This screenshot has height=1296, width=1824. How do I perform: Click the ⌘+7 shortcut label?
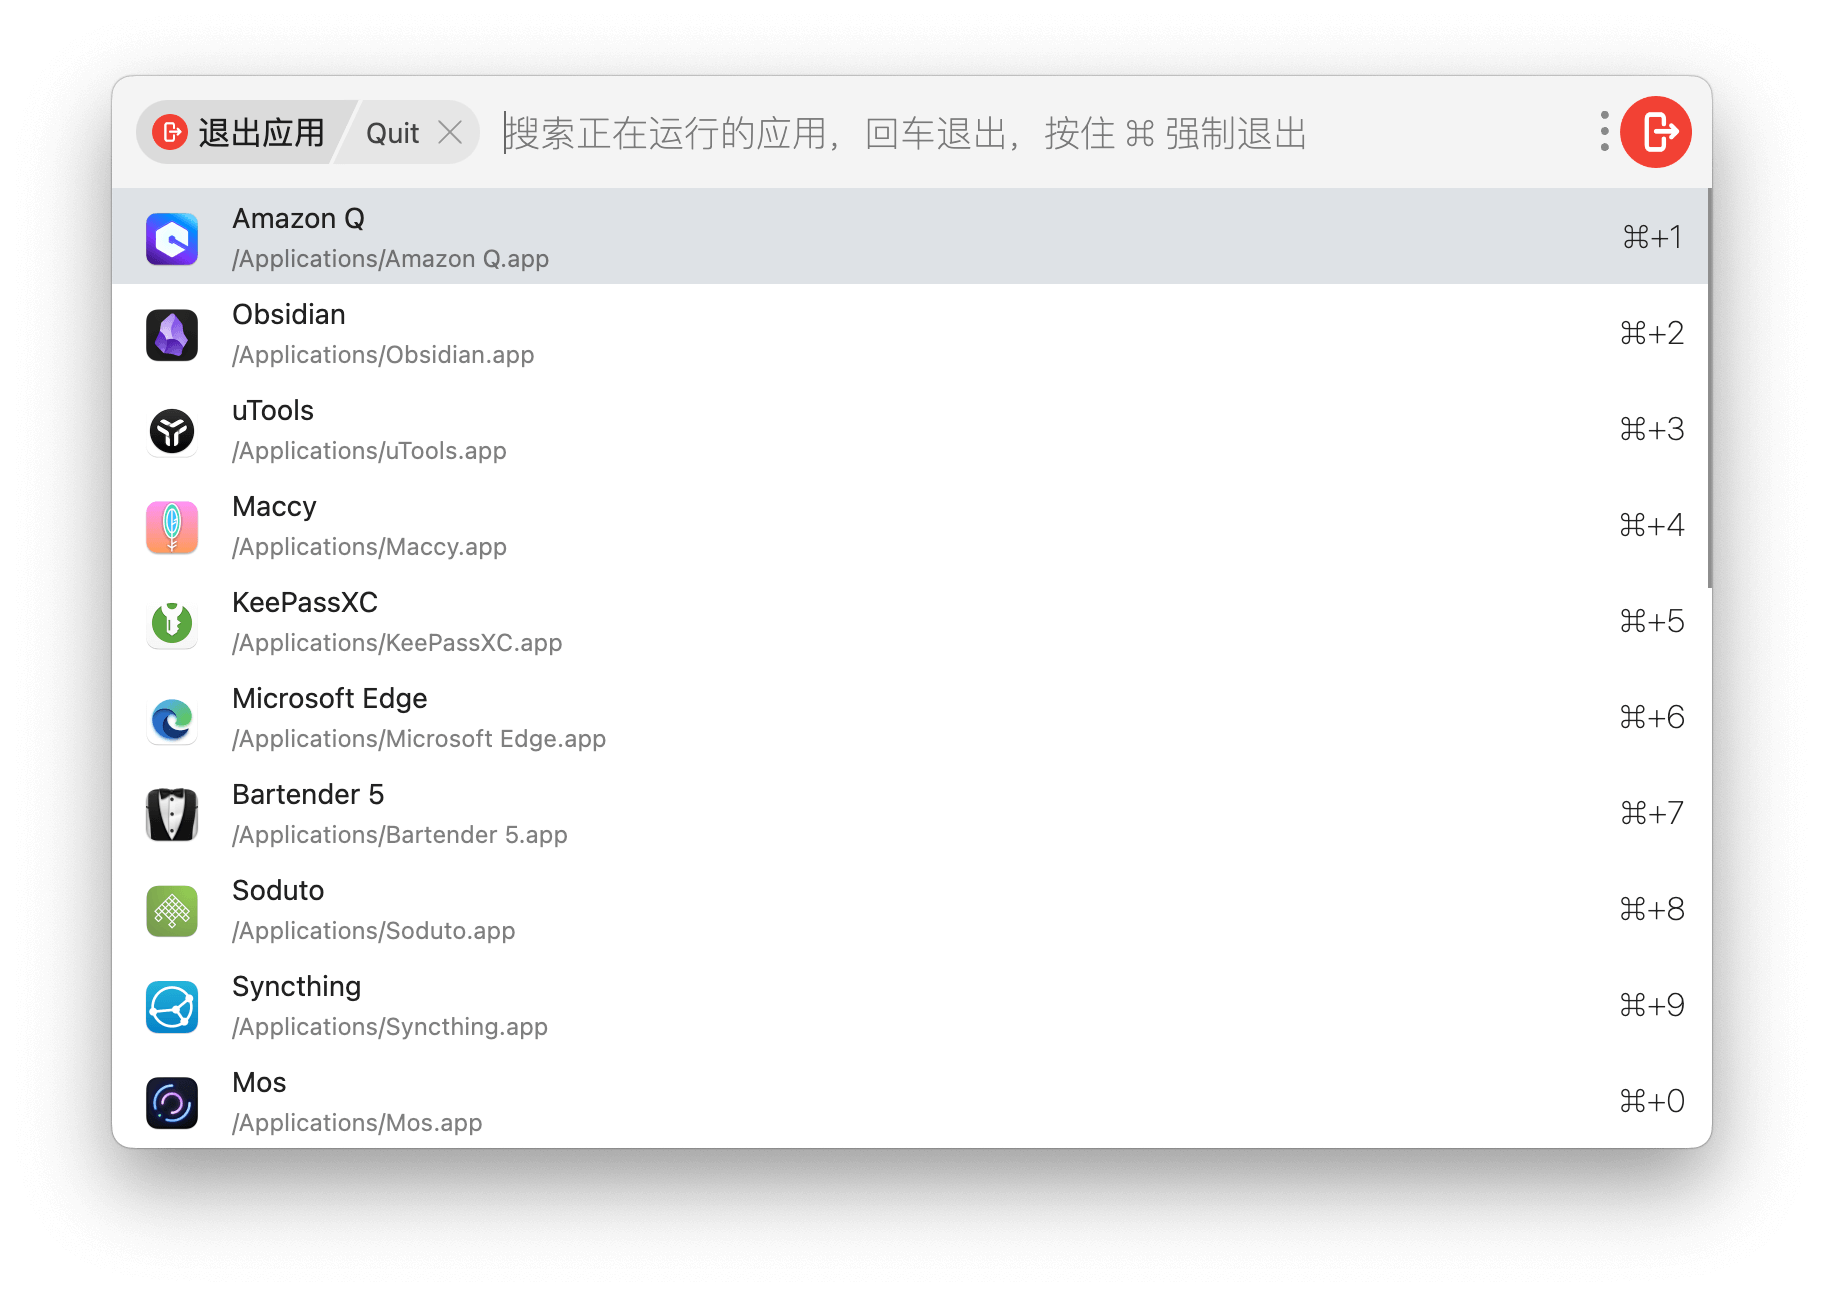[1652, 813]
